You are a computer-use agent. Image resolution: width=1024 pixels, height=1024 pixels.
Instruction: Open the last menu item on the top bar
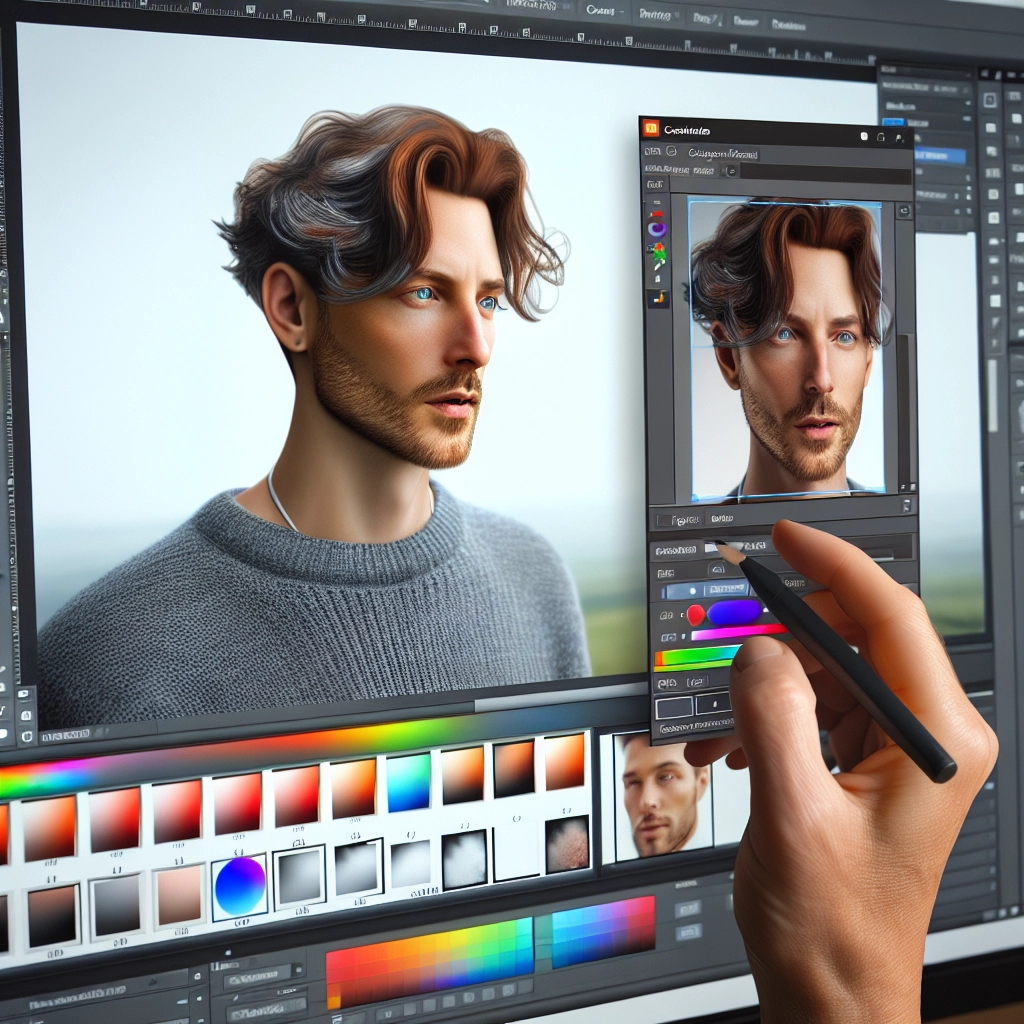788,25
